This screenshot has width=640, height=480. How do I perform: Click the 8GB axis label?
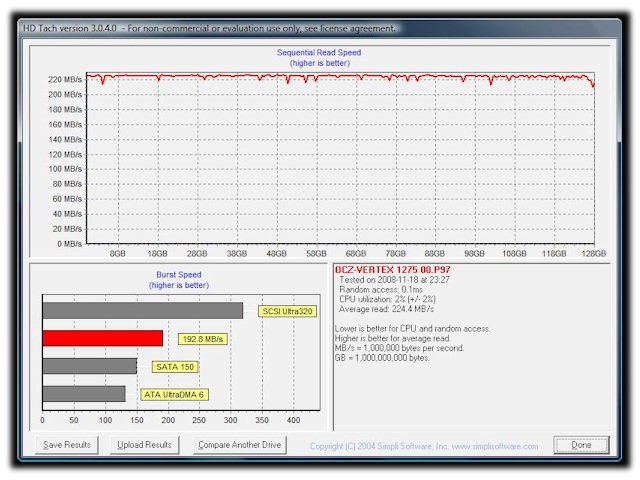click(118, 253)
